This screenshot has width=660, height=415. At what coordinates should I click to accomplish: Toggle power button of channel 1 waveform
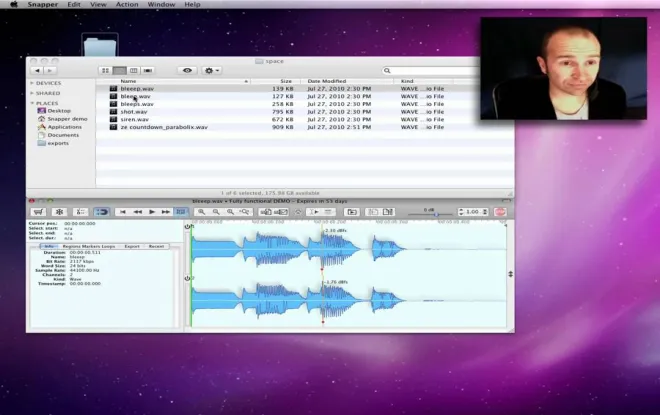coord(187,226)
